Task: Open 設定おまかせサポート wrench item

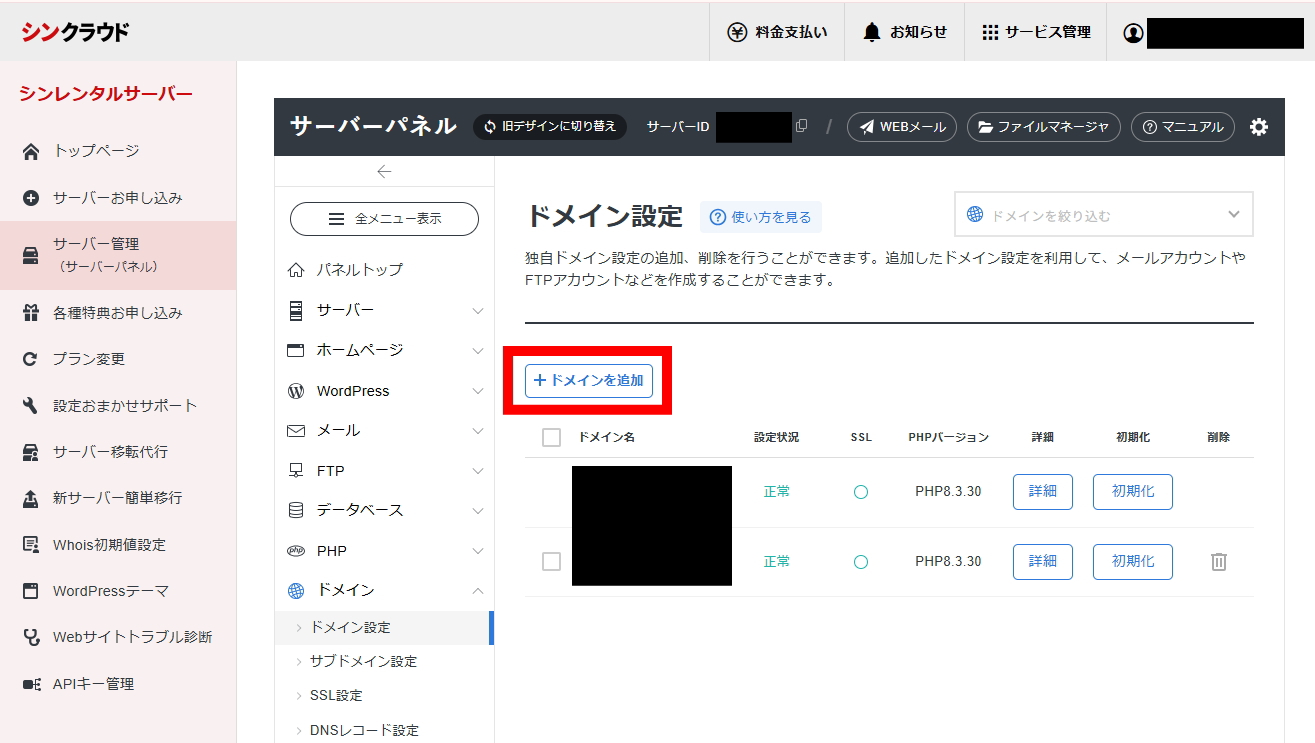Action: pos(118,406)
